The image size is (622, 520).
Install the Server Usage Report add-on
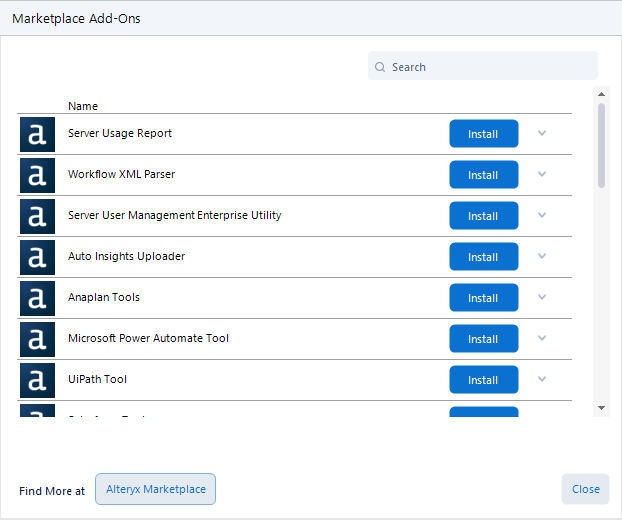tap(483, 134)
